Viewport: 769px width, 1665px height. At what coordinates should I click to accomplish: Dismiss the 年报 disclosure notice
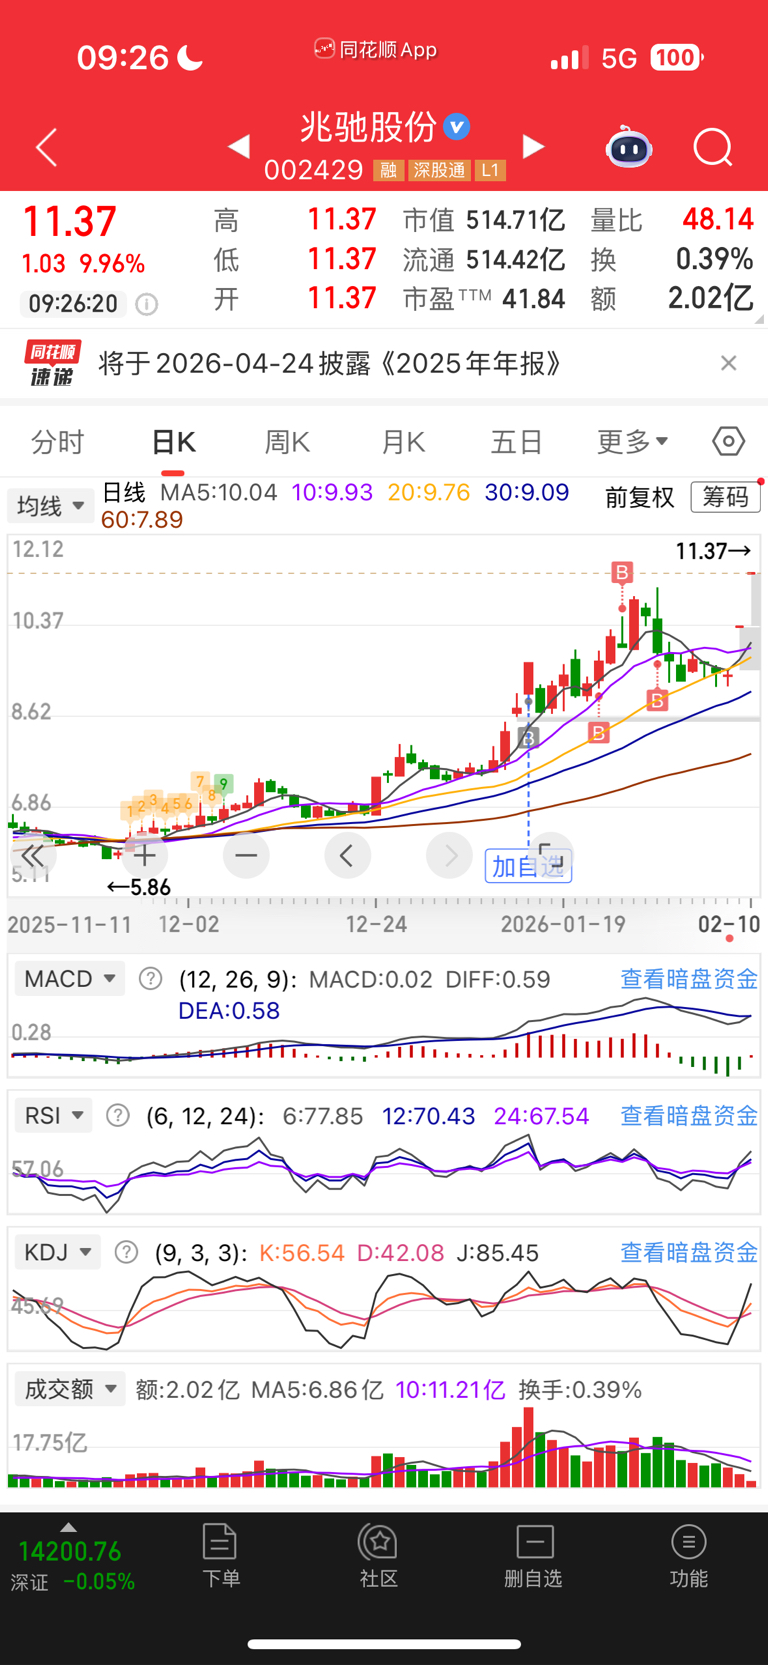point(729,363)
